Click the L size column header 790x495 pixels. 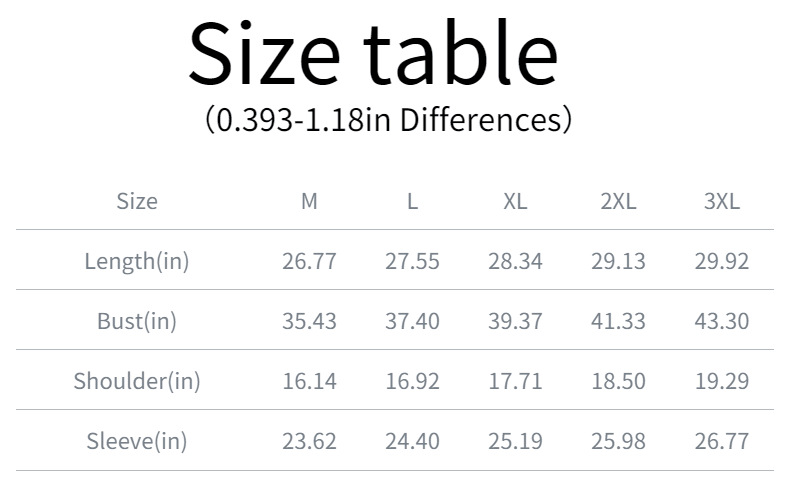click(x=412, y=201)
